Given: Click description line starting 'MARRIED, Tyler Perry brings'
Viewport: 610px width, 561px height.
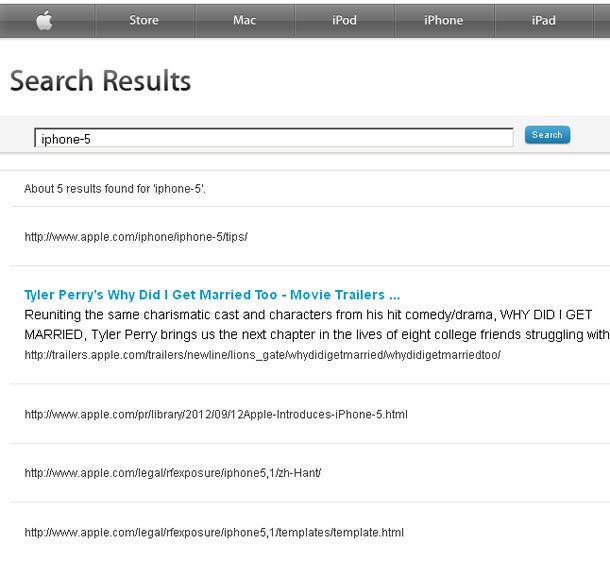Looking at the screenshot, I should pos(317,335).
